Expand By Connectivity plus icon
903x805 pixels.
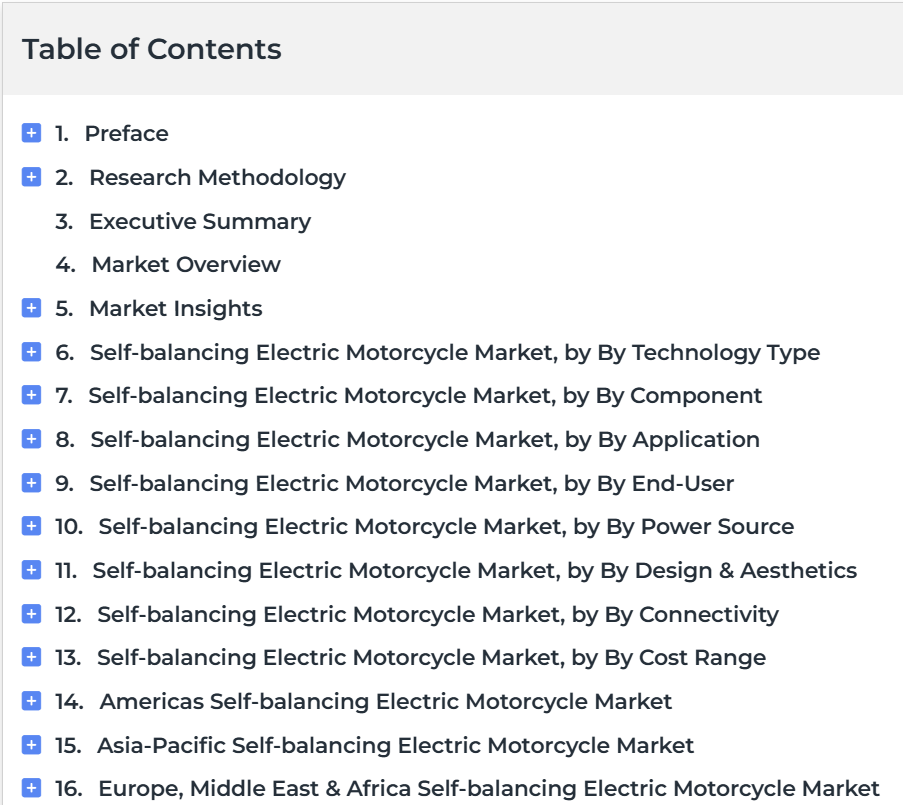(31, 614)
